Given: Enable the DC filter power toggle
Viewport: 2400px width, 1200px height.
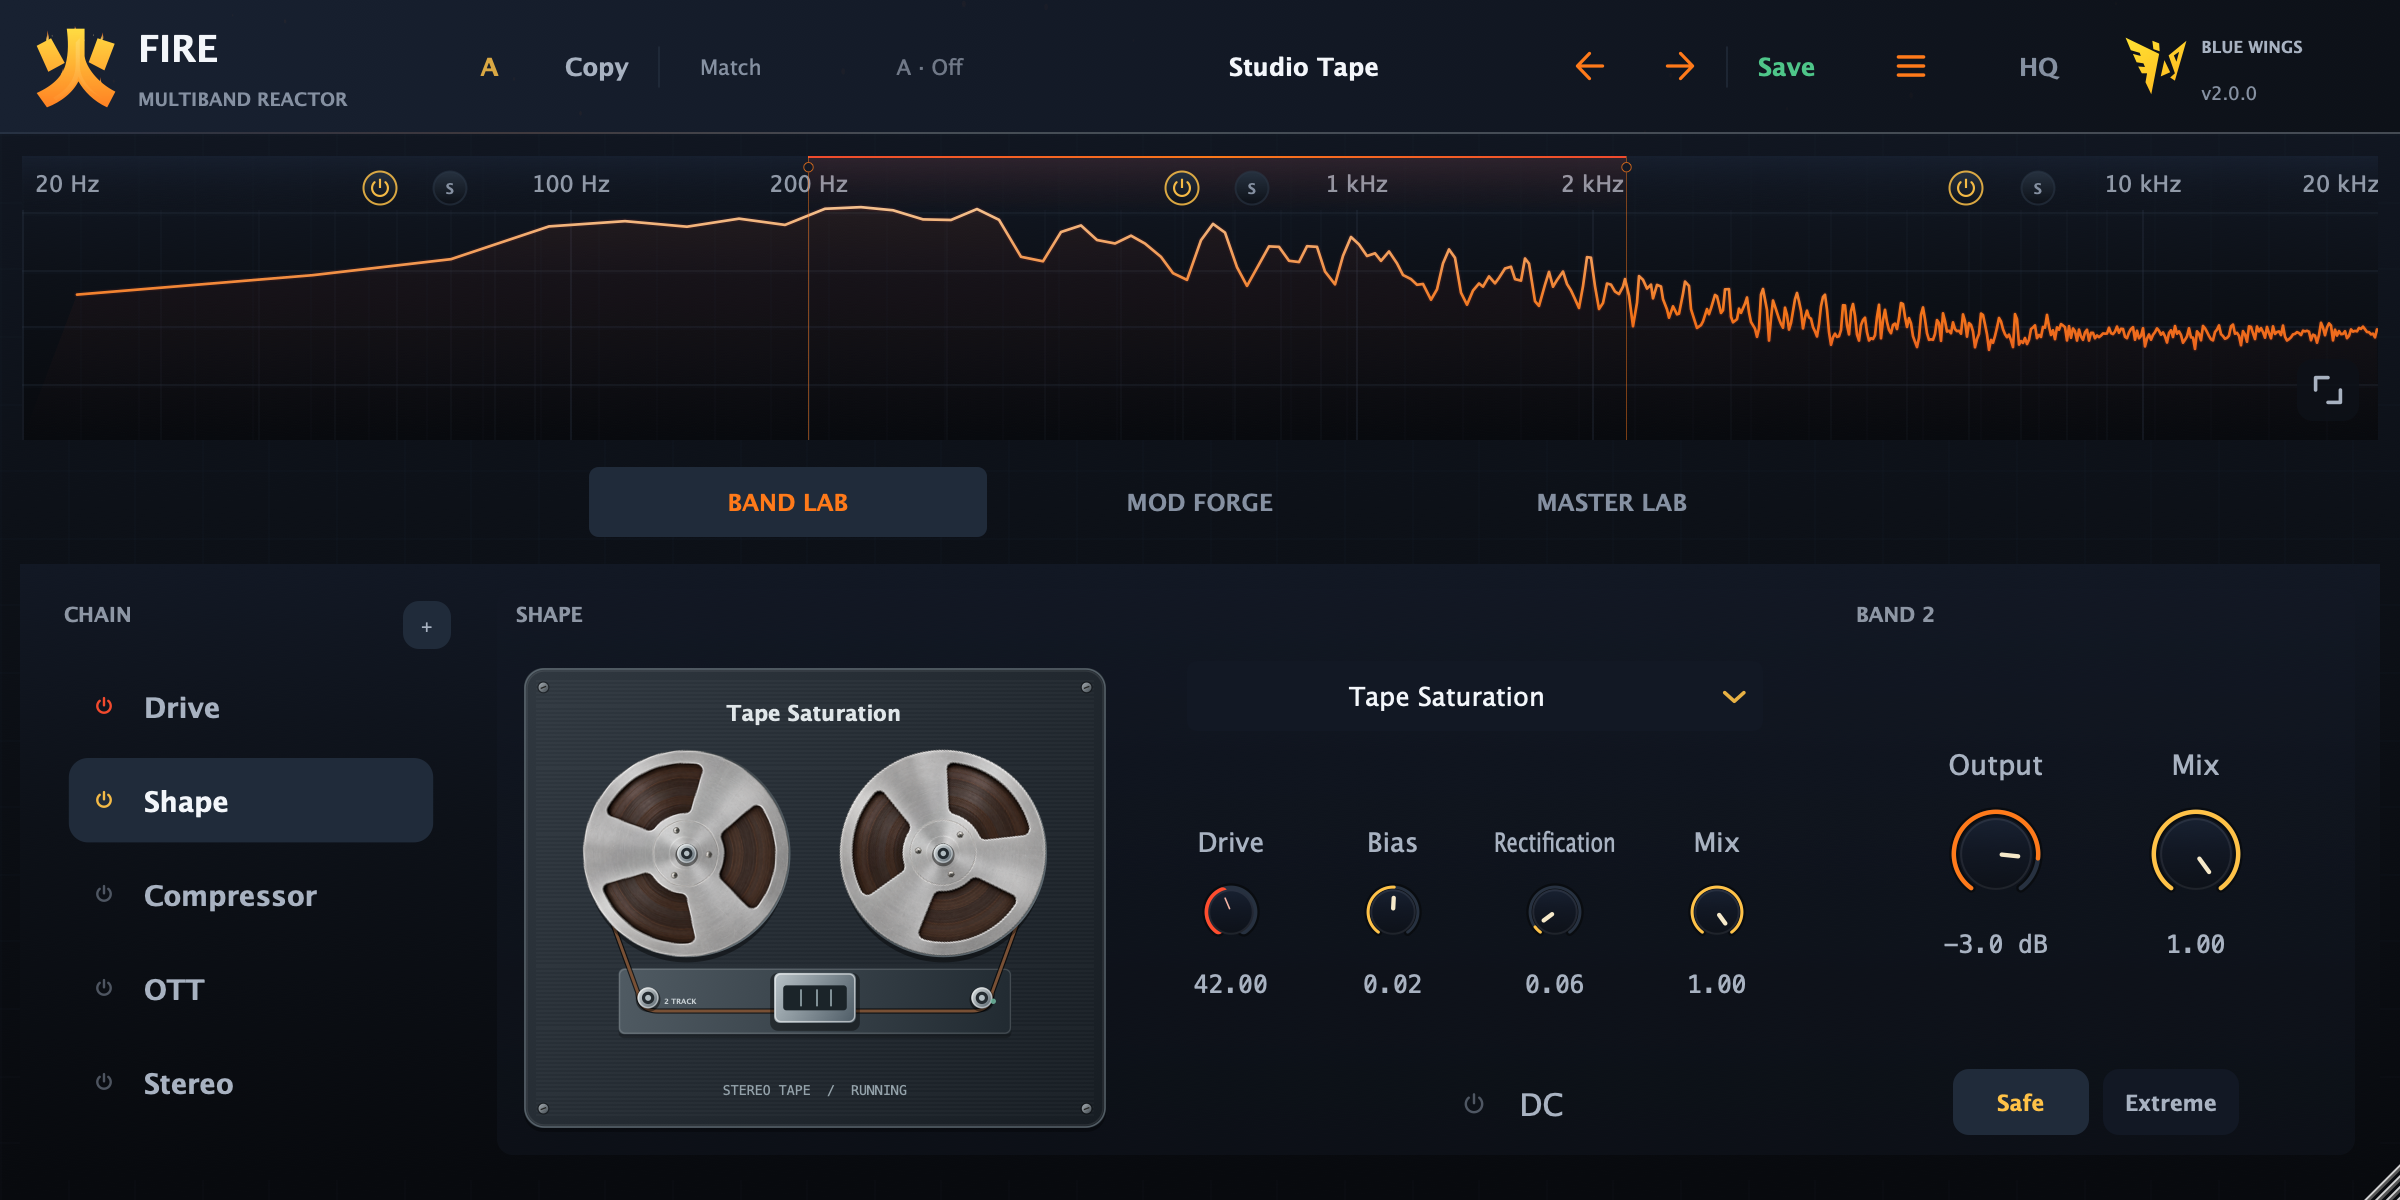Looking at the screenshot, I should pos(1474,1104).
